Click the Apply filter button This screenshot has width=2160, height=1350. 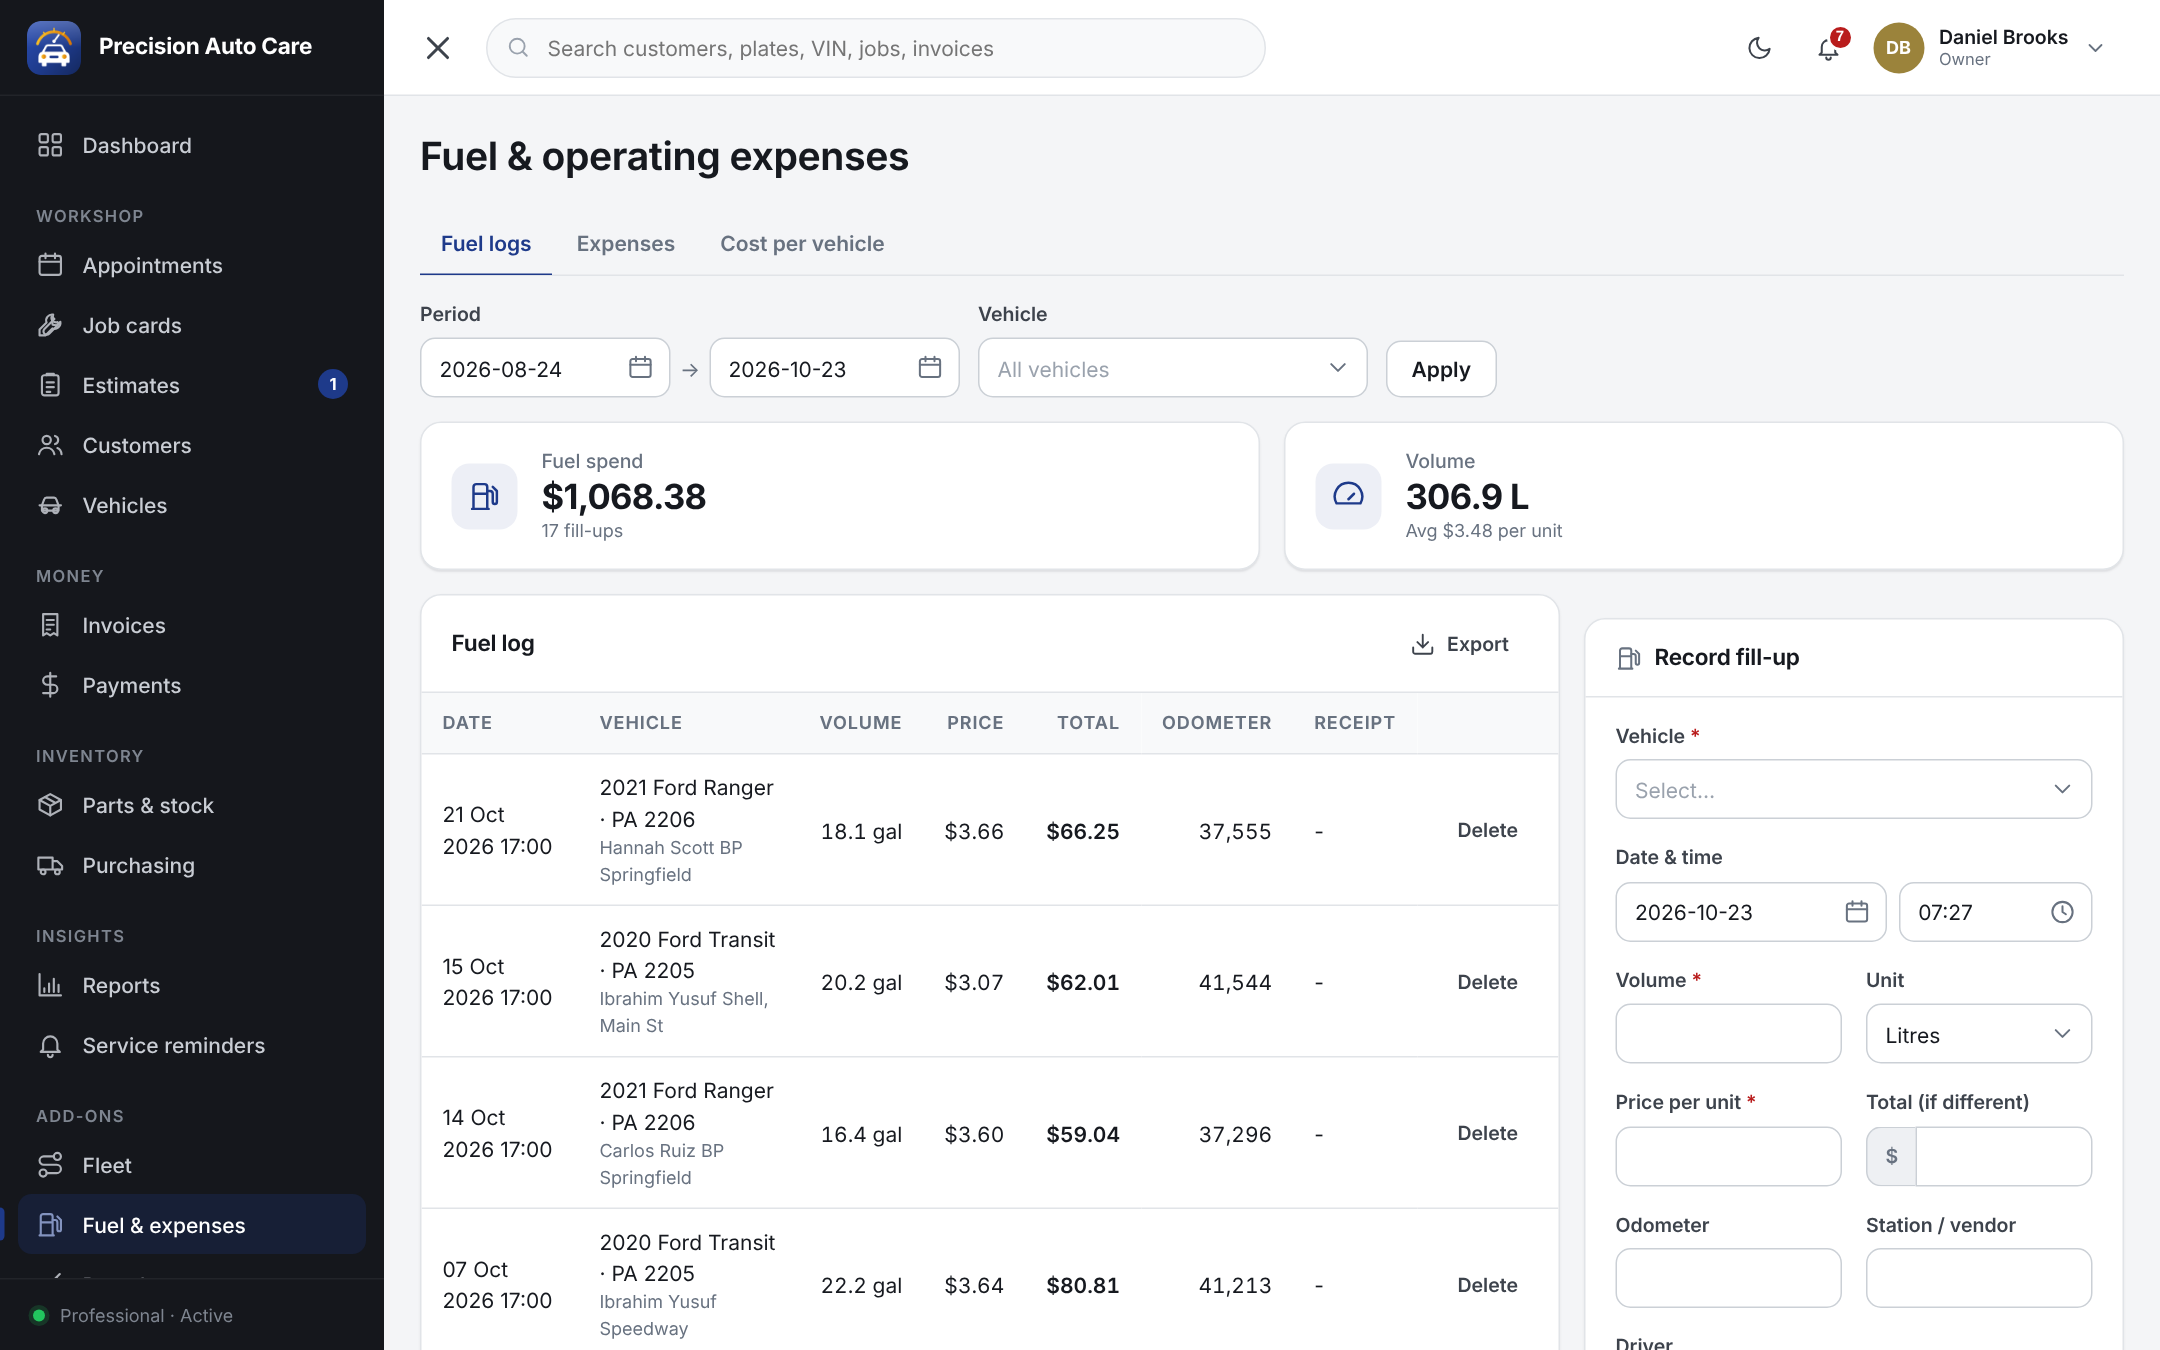(1440, 369)
